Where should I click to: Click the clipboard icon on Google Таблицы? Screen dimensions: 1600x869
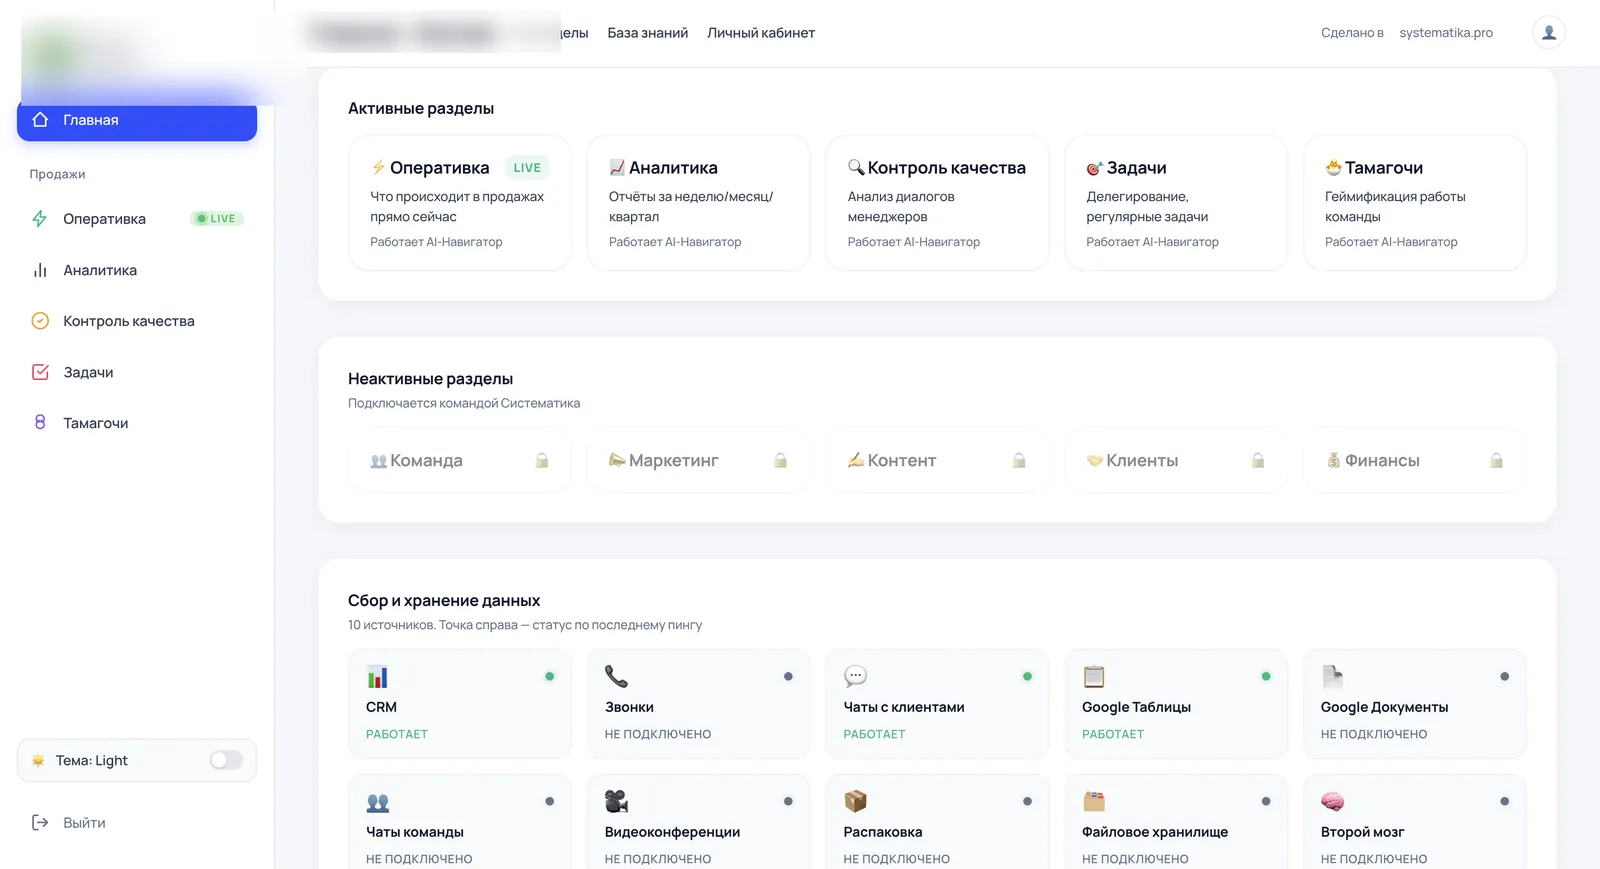(x=1094, y=677)
